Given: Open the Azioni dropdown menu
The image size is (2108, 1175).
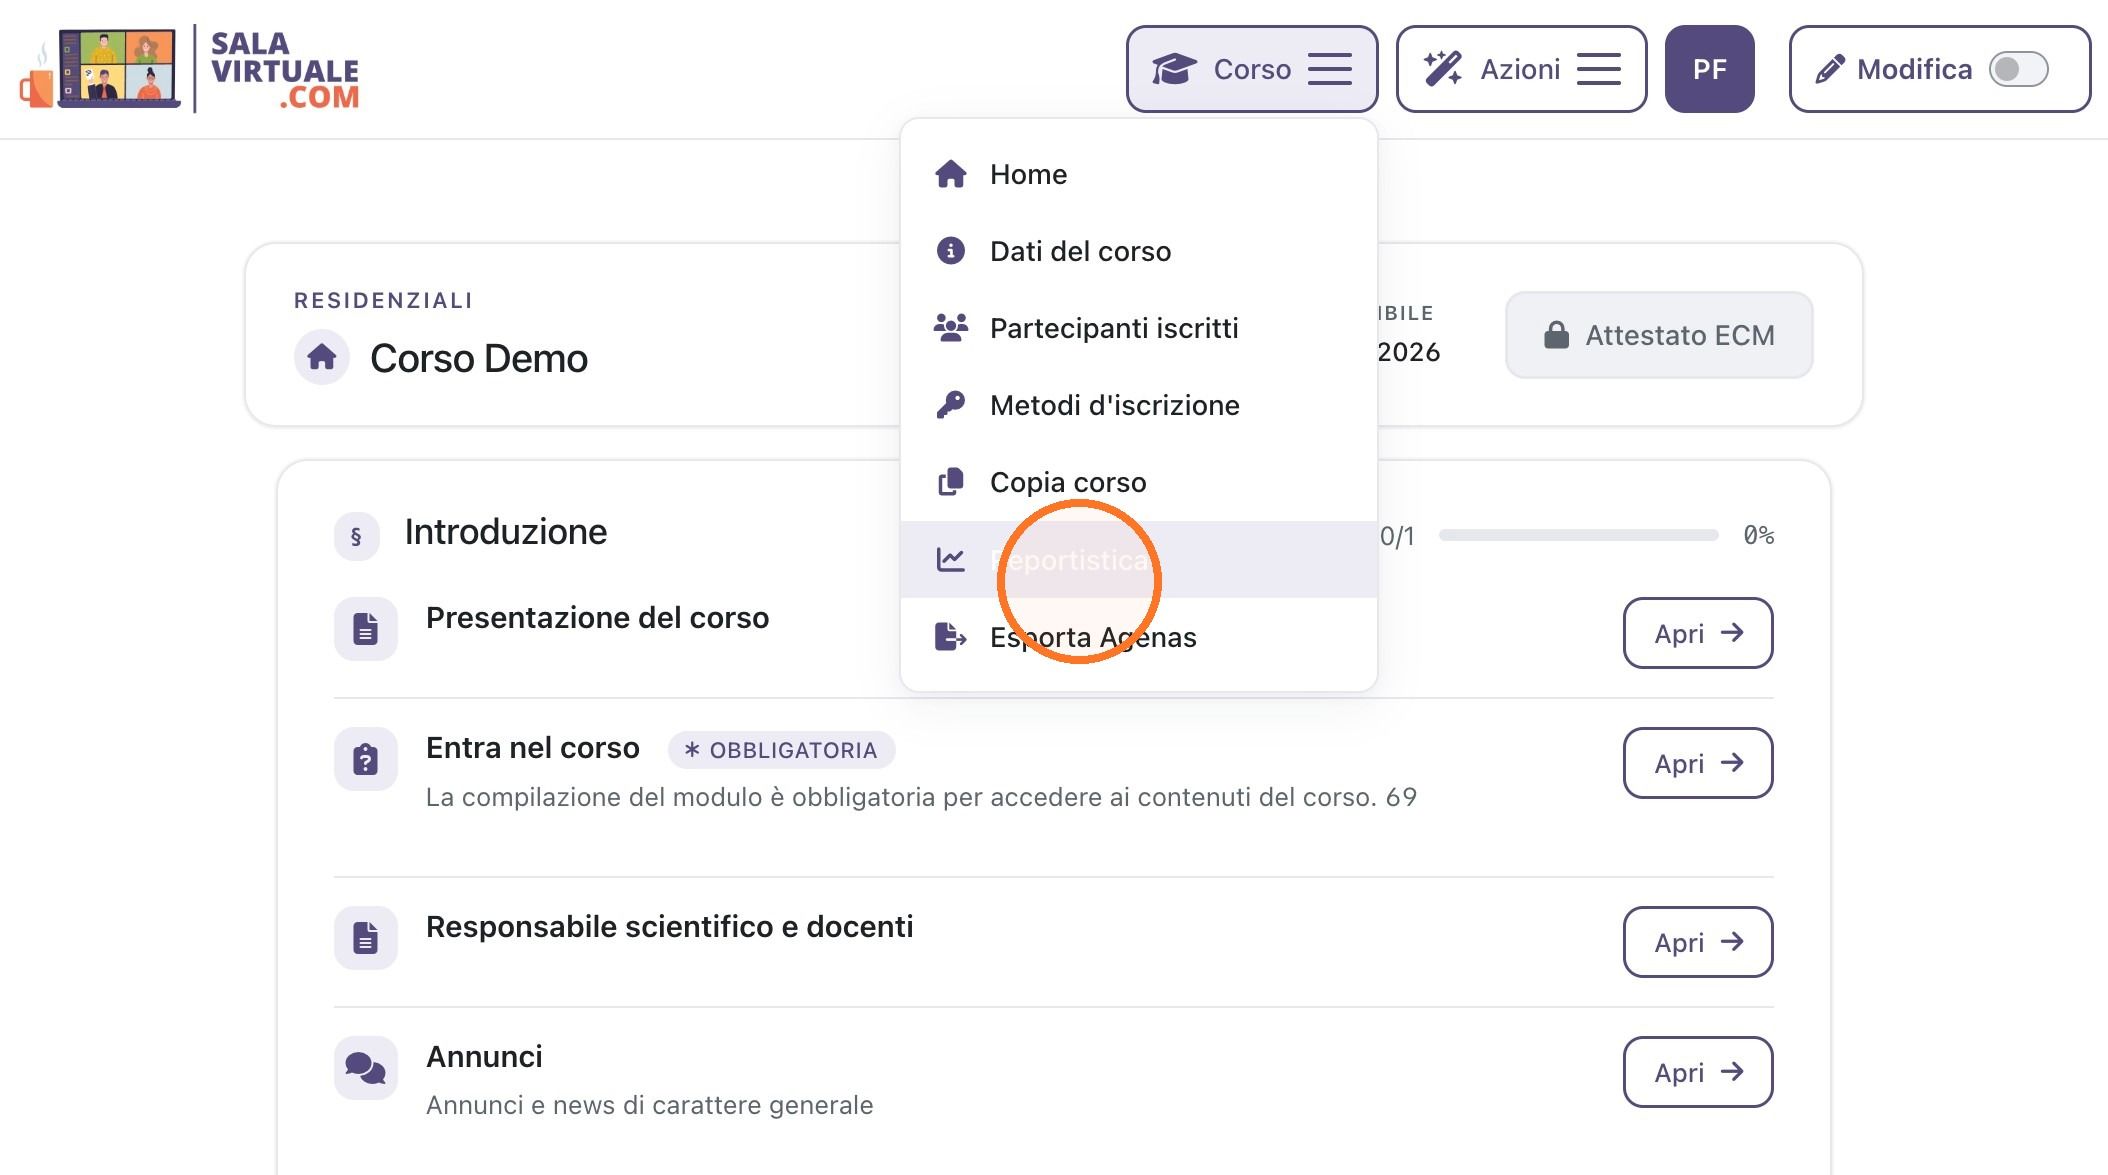Looking at the screenshot, I should 1521,69.
